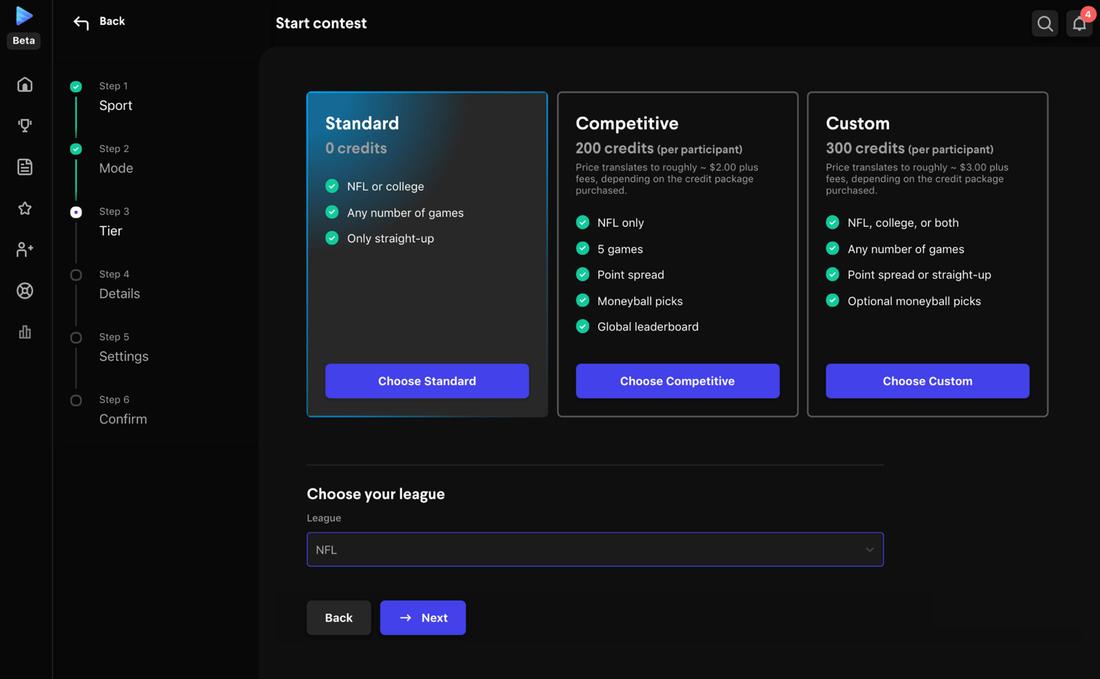The height and width of the screenshot is (679, 1100).
Task: Click Choose Competitive button
Action: [677, 380]
